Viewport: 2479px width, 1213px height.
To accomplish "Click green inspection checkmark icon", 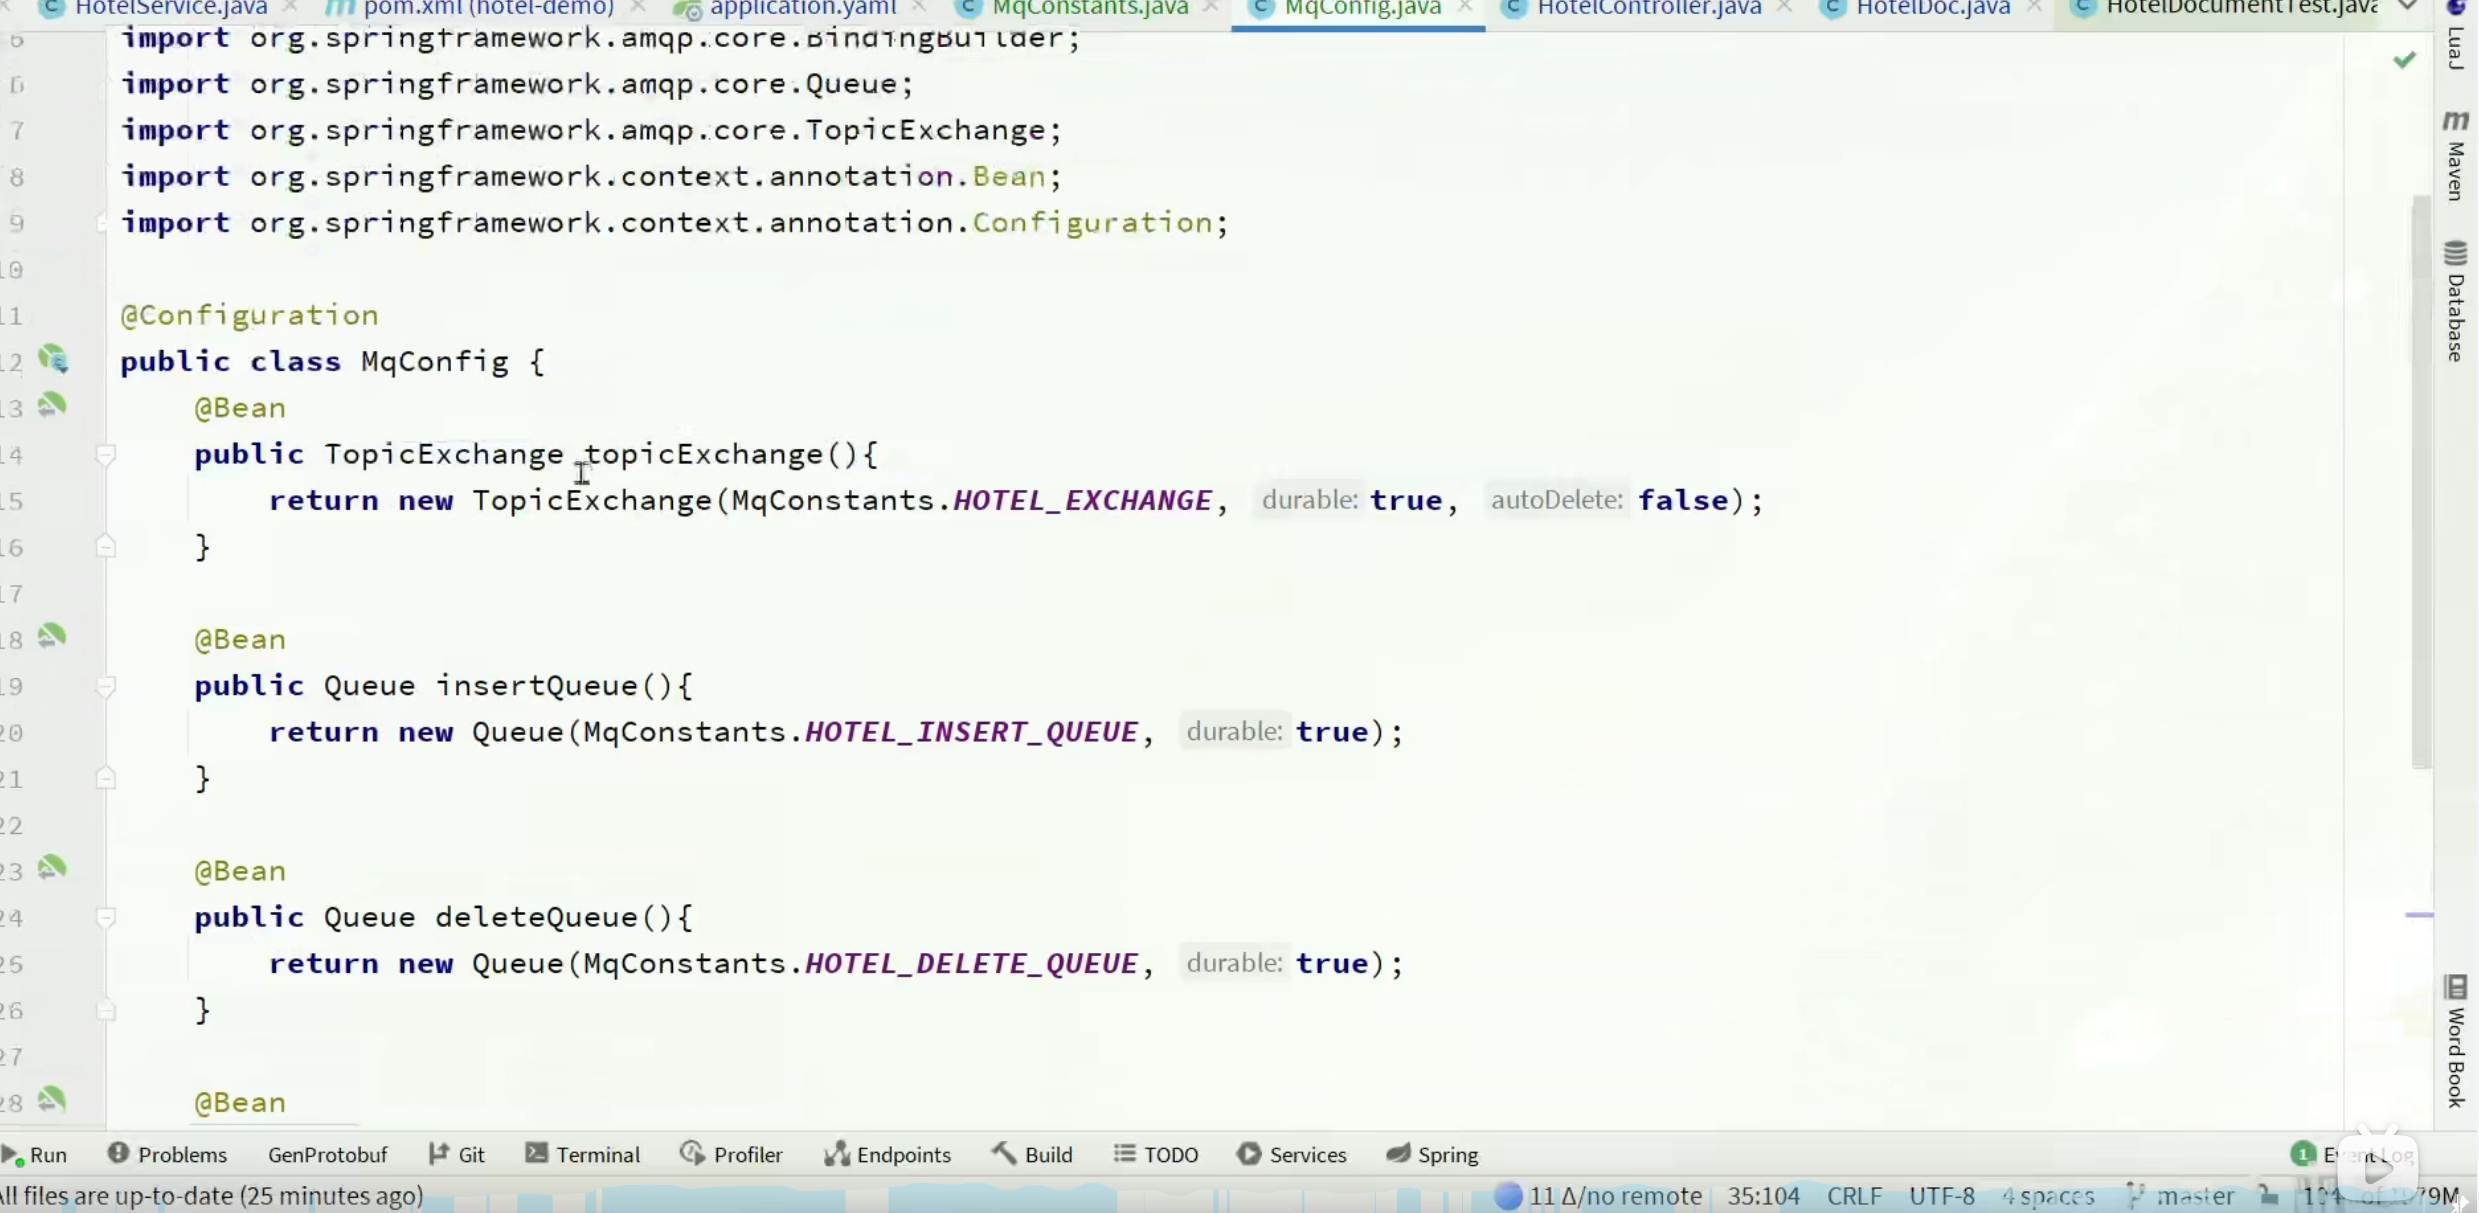I will [x=2405, y=61].
